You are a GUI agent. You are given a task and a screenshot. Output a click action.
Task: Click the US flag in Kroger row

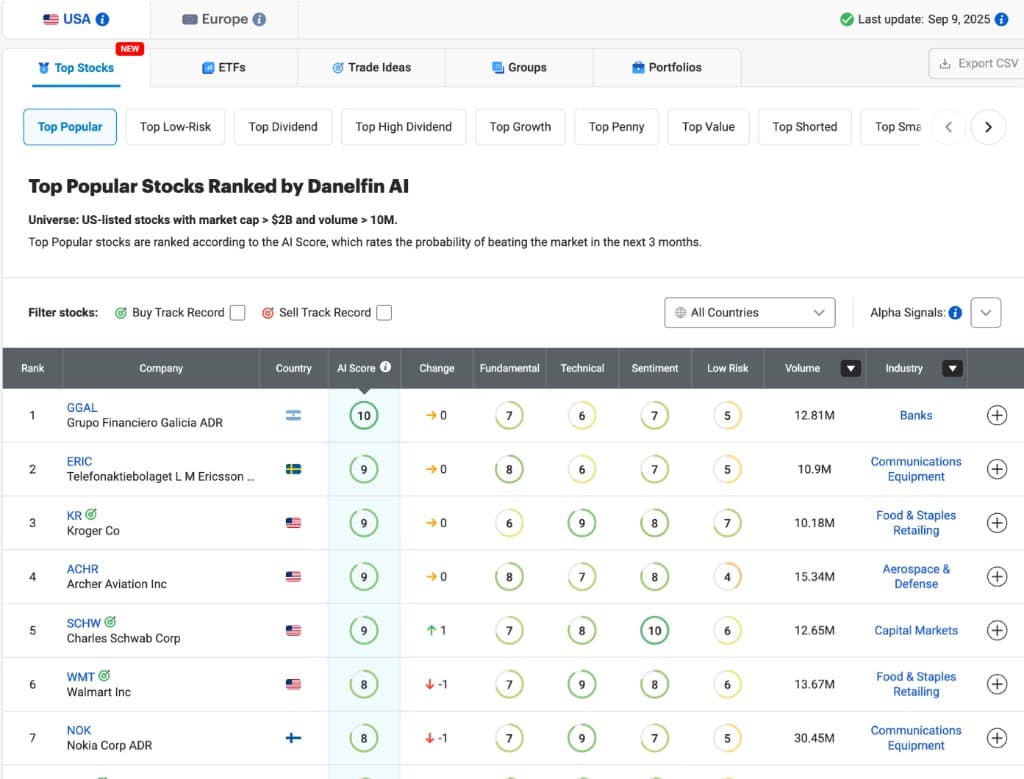(293, 523)
